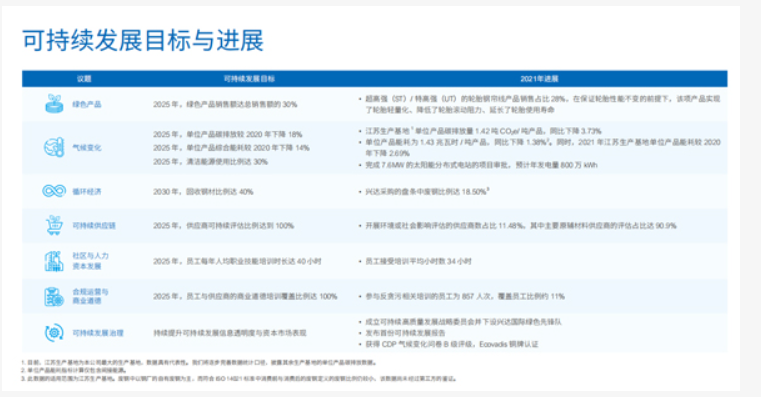Click the goal 单位产品综合能耗较 2020 年下降 14%
Viewport: 761px width, 397px height.
[x=232, y=148]
